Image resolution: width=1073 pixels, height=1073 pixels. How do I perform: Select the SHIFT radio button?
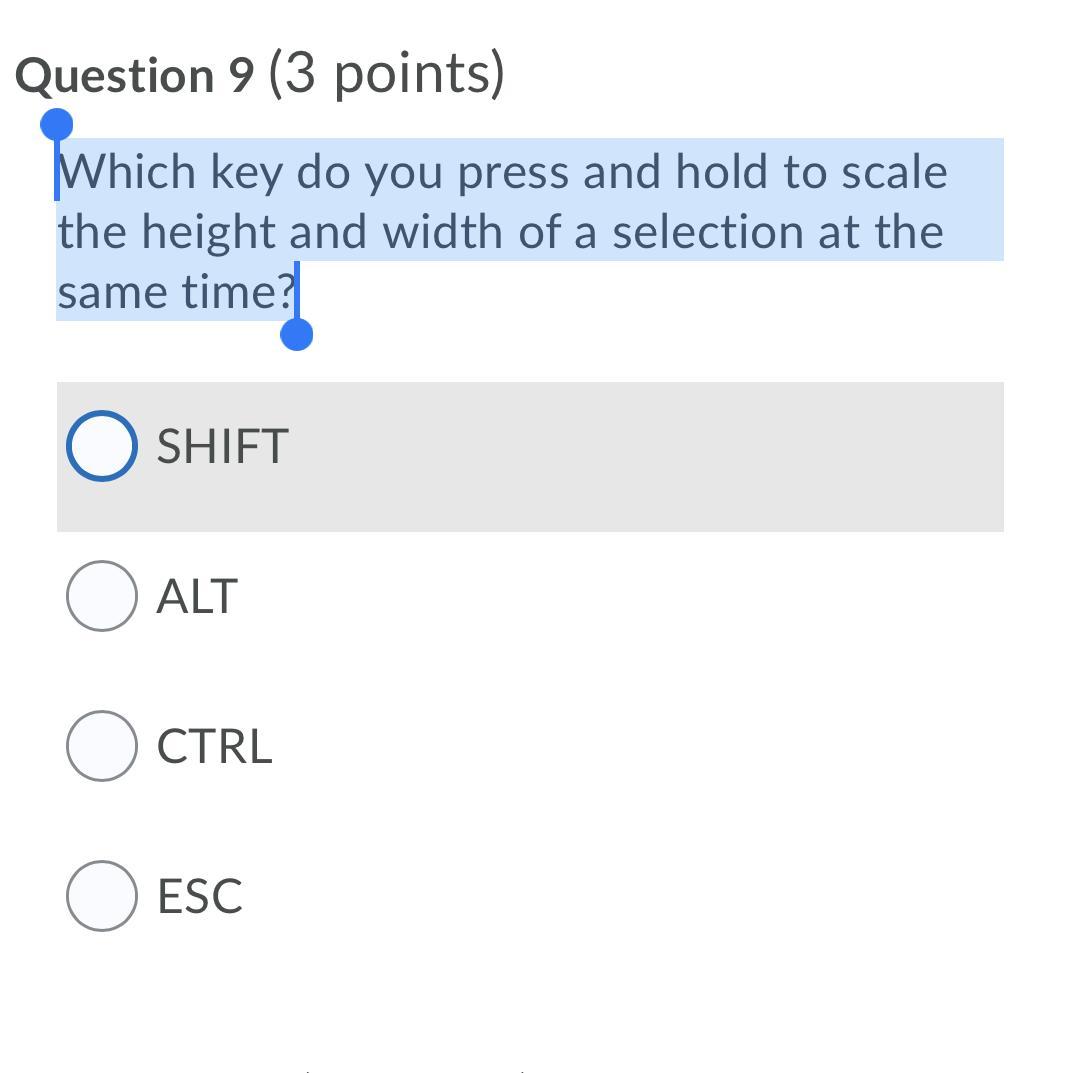coord(102,445)
